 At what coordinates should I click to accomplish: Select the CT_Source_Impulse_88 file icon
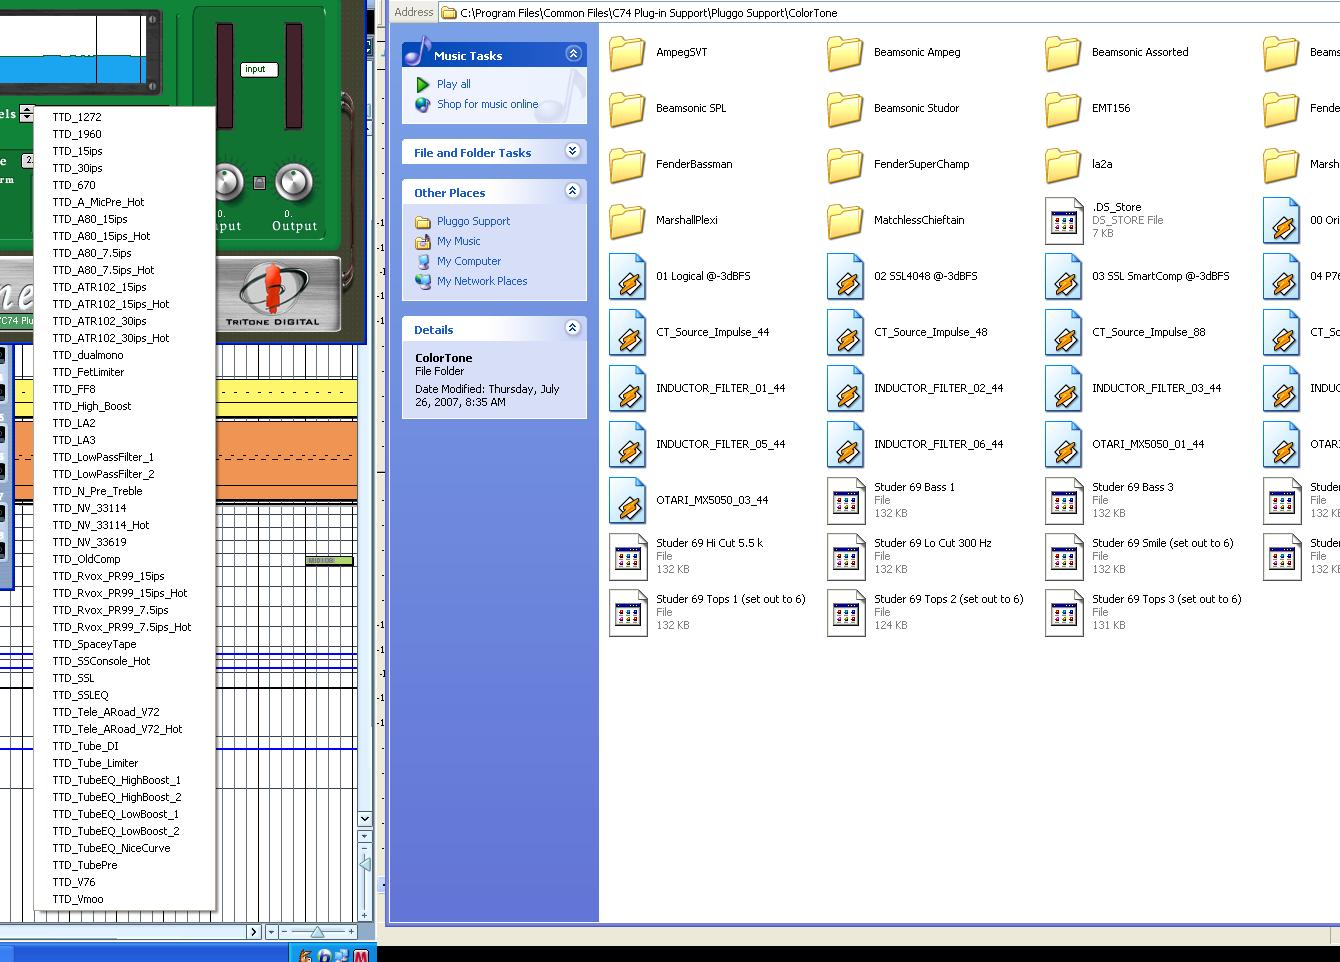(x=1064, y=333)
